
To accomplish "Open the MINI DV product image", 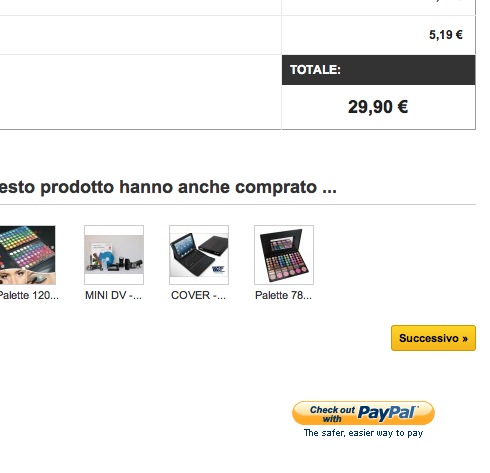I will click(114, 255).
